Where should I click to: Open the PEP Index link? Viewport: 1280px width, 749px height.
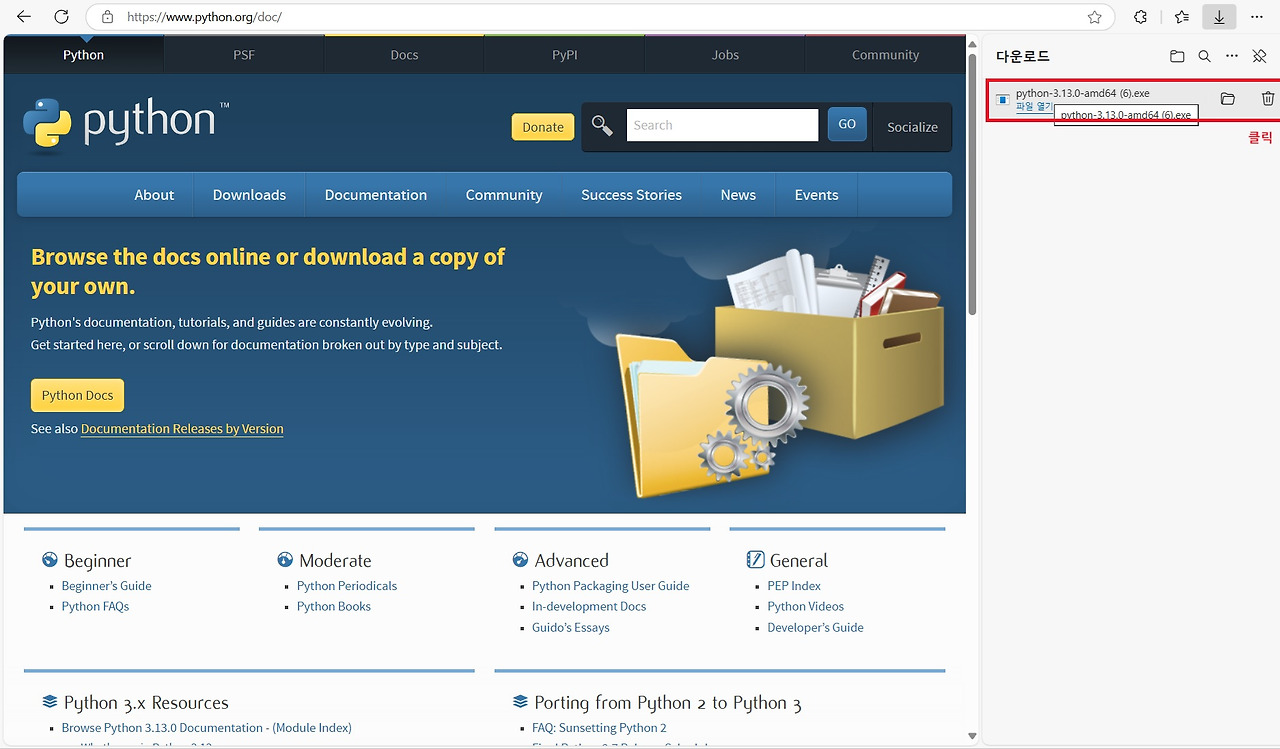[x=794, y=586]
